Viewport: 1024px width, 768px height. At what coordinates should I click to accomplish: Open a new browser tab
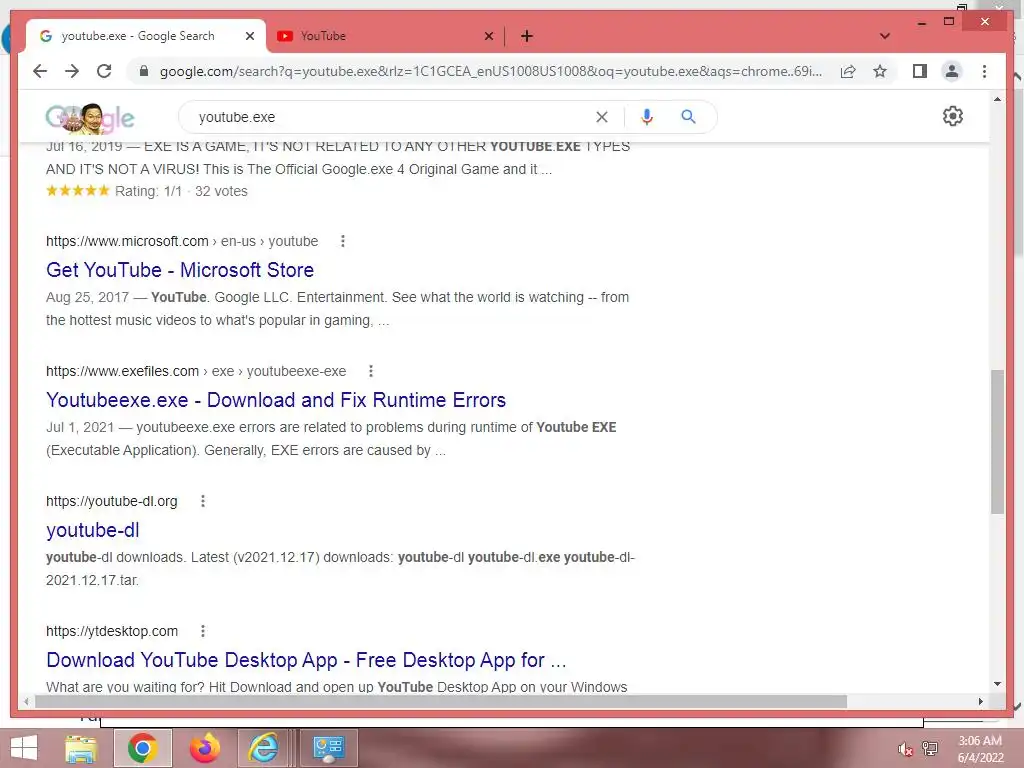coord(527,36)
